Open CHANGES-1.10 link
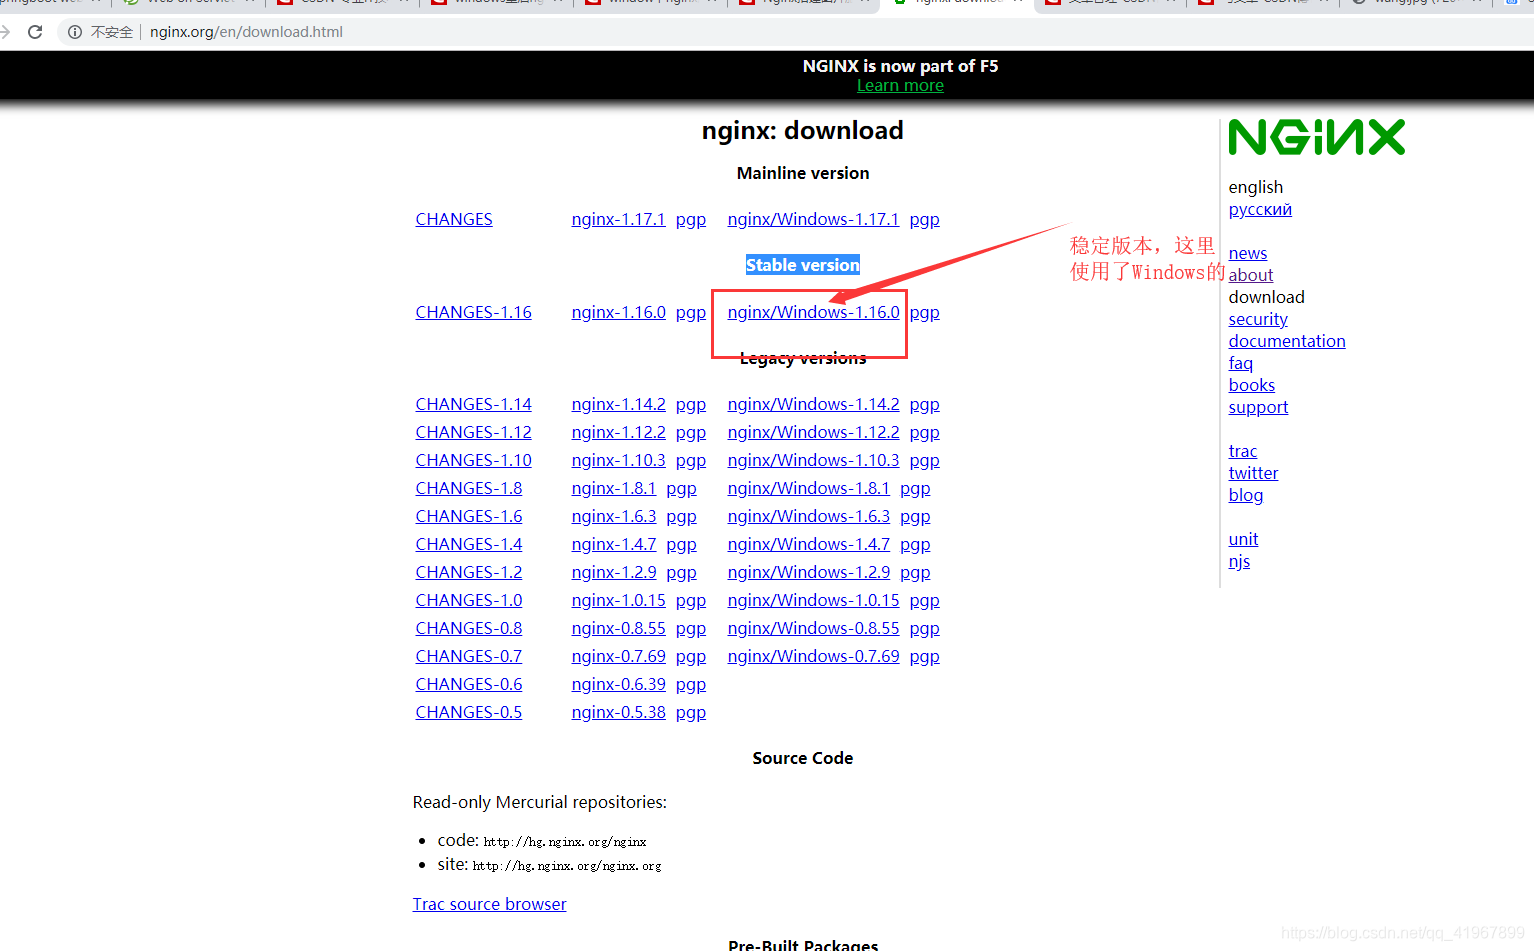 pyautogui.click(x=474, y=460)
